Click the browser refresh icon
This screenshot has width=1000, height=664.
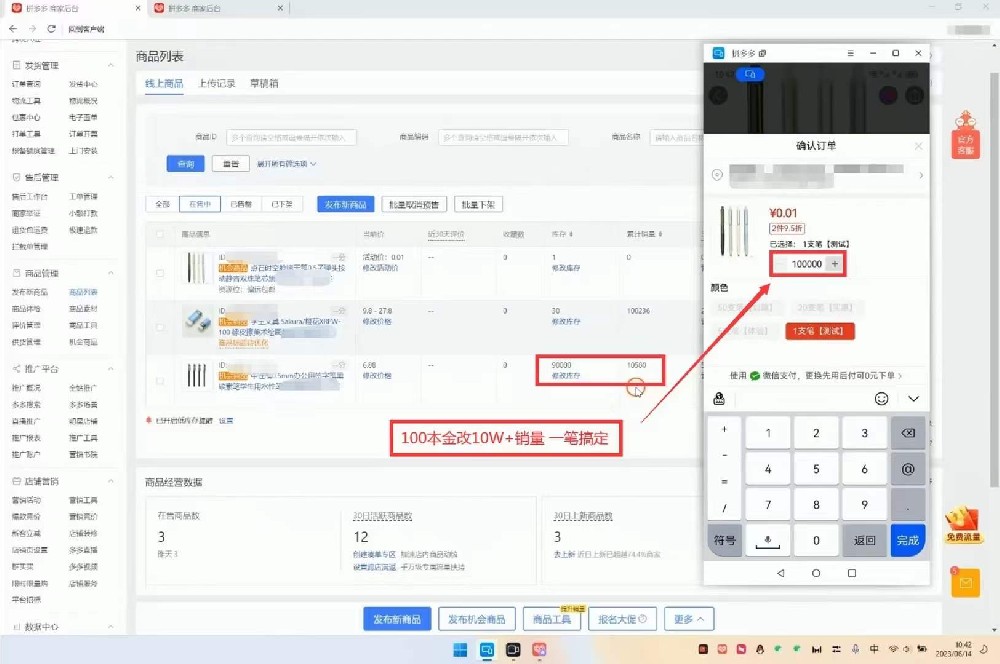tap(51, 29)
